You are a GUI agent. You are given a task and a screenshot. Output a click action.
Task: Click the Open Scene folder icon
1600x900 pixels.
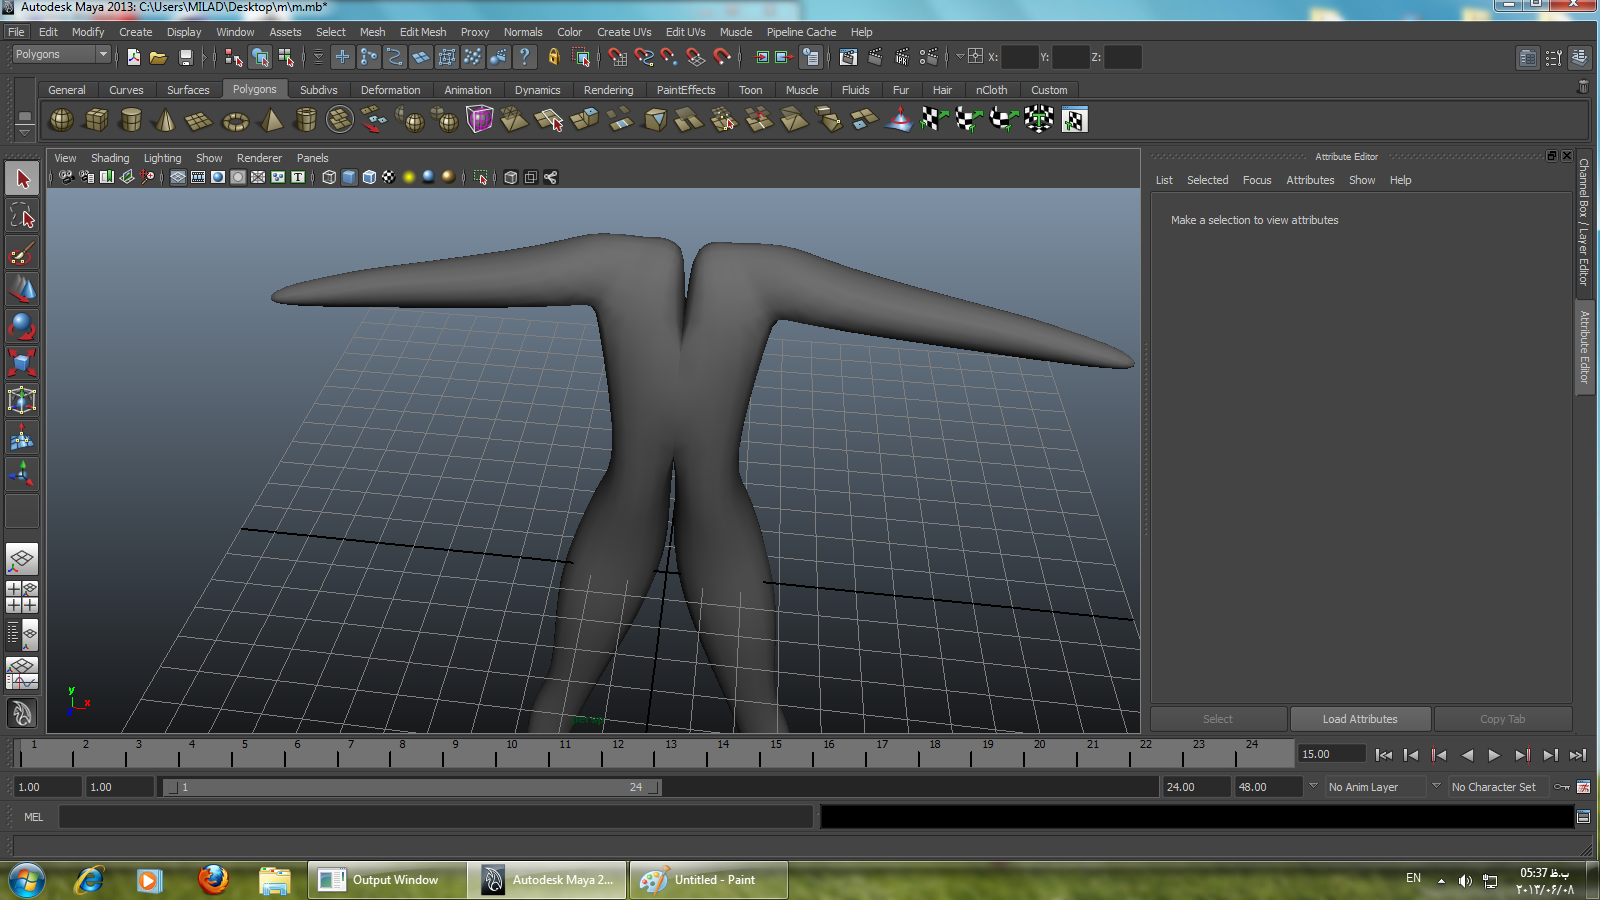(158, 57)
